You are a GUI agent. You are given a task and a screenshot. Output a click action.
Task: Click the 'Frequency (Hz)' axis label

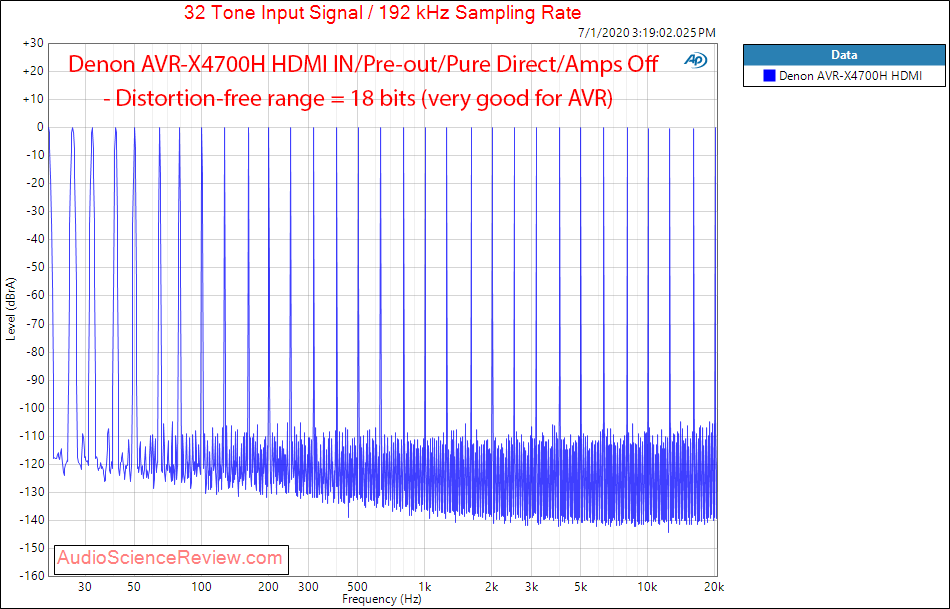(x=382, y=599)
